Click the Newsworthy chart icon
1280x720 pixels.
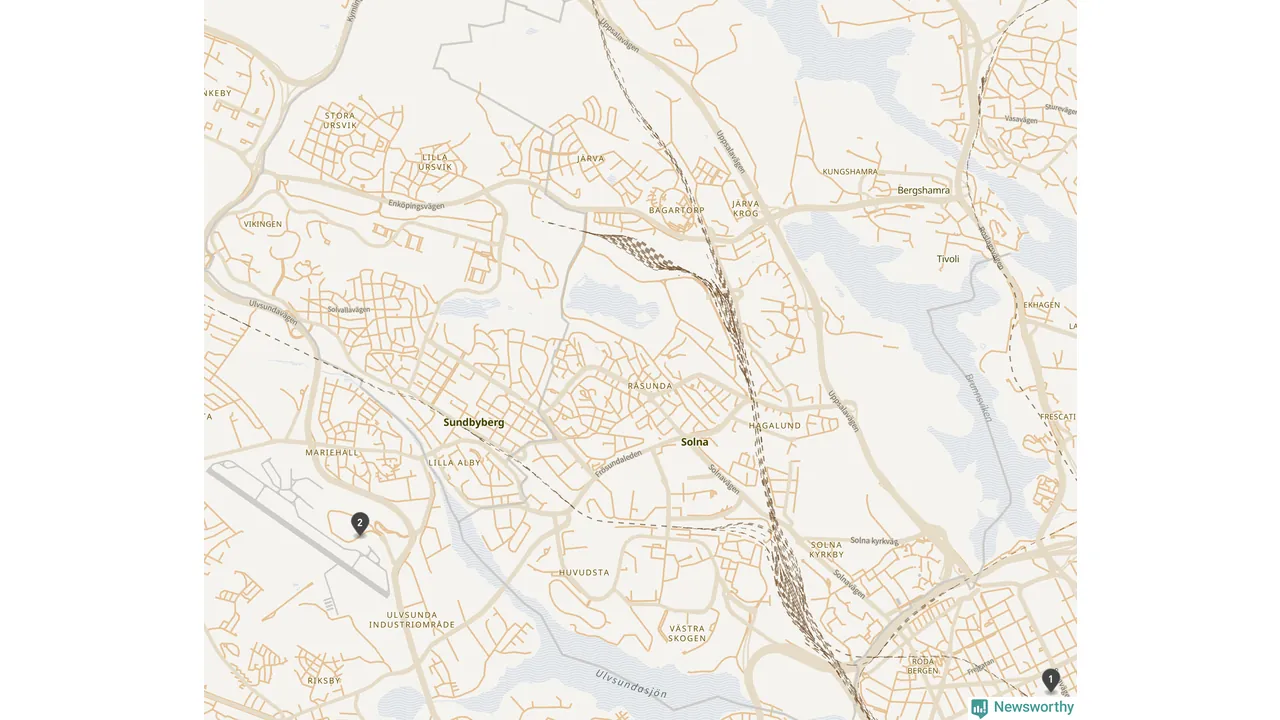point(979,708)
